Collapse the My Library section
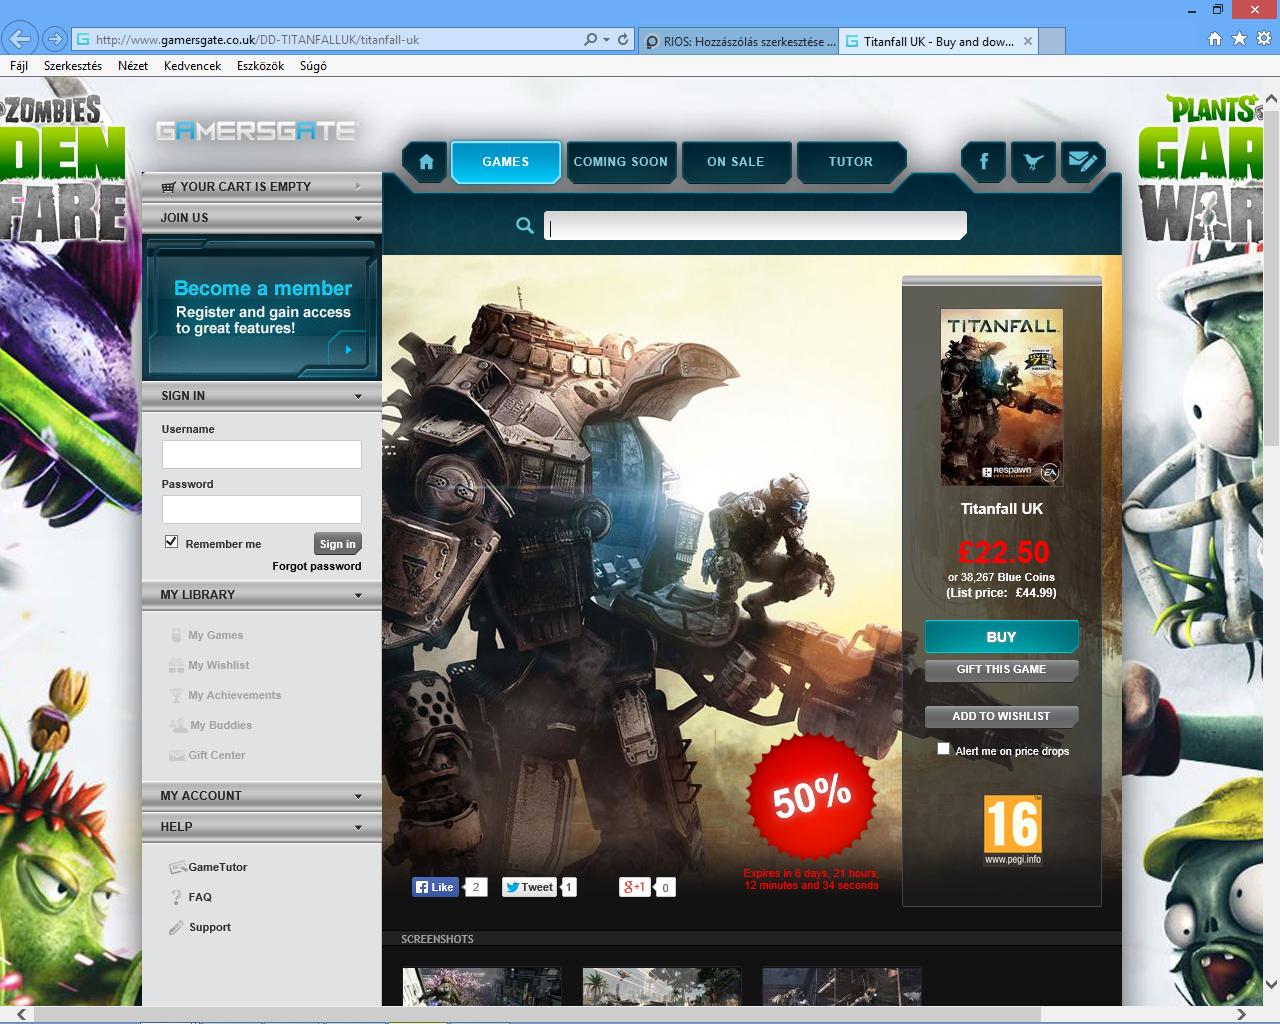This screenshot has height=1024, width=1280. [359, 595]
